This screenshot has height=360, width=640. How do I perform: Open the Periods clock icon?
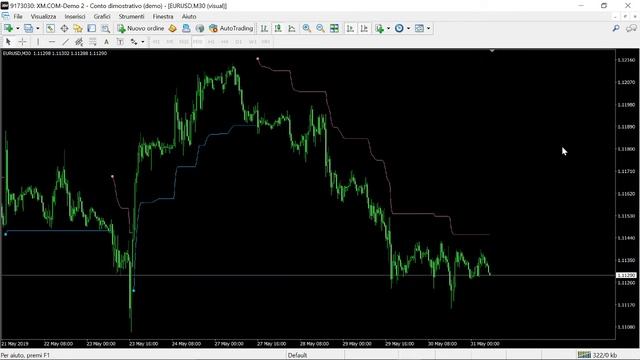[x=399, y=28]
